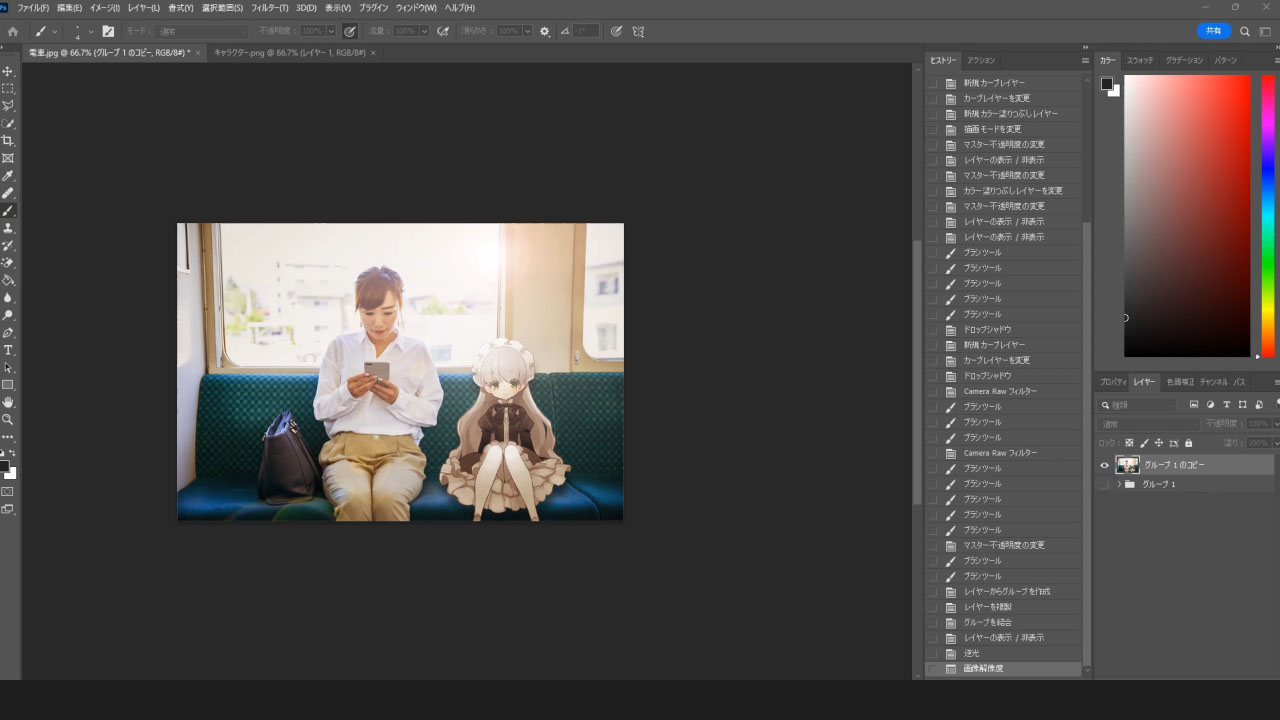Toggle Quick Mask mode icon
Image resolution: width=1280 pixels, height=720 pixels.
[x=8, y=491]
